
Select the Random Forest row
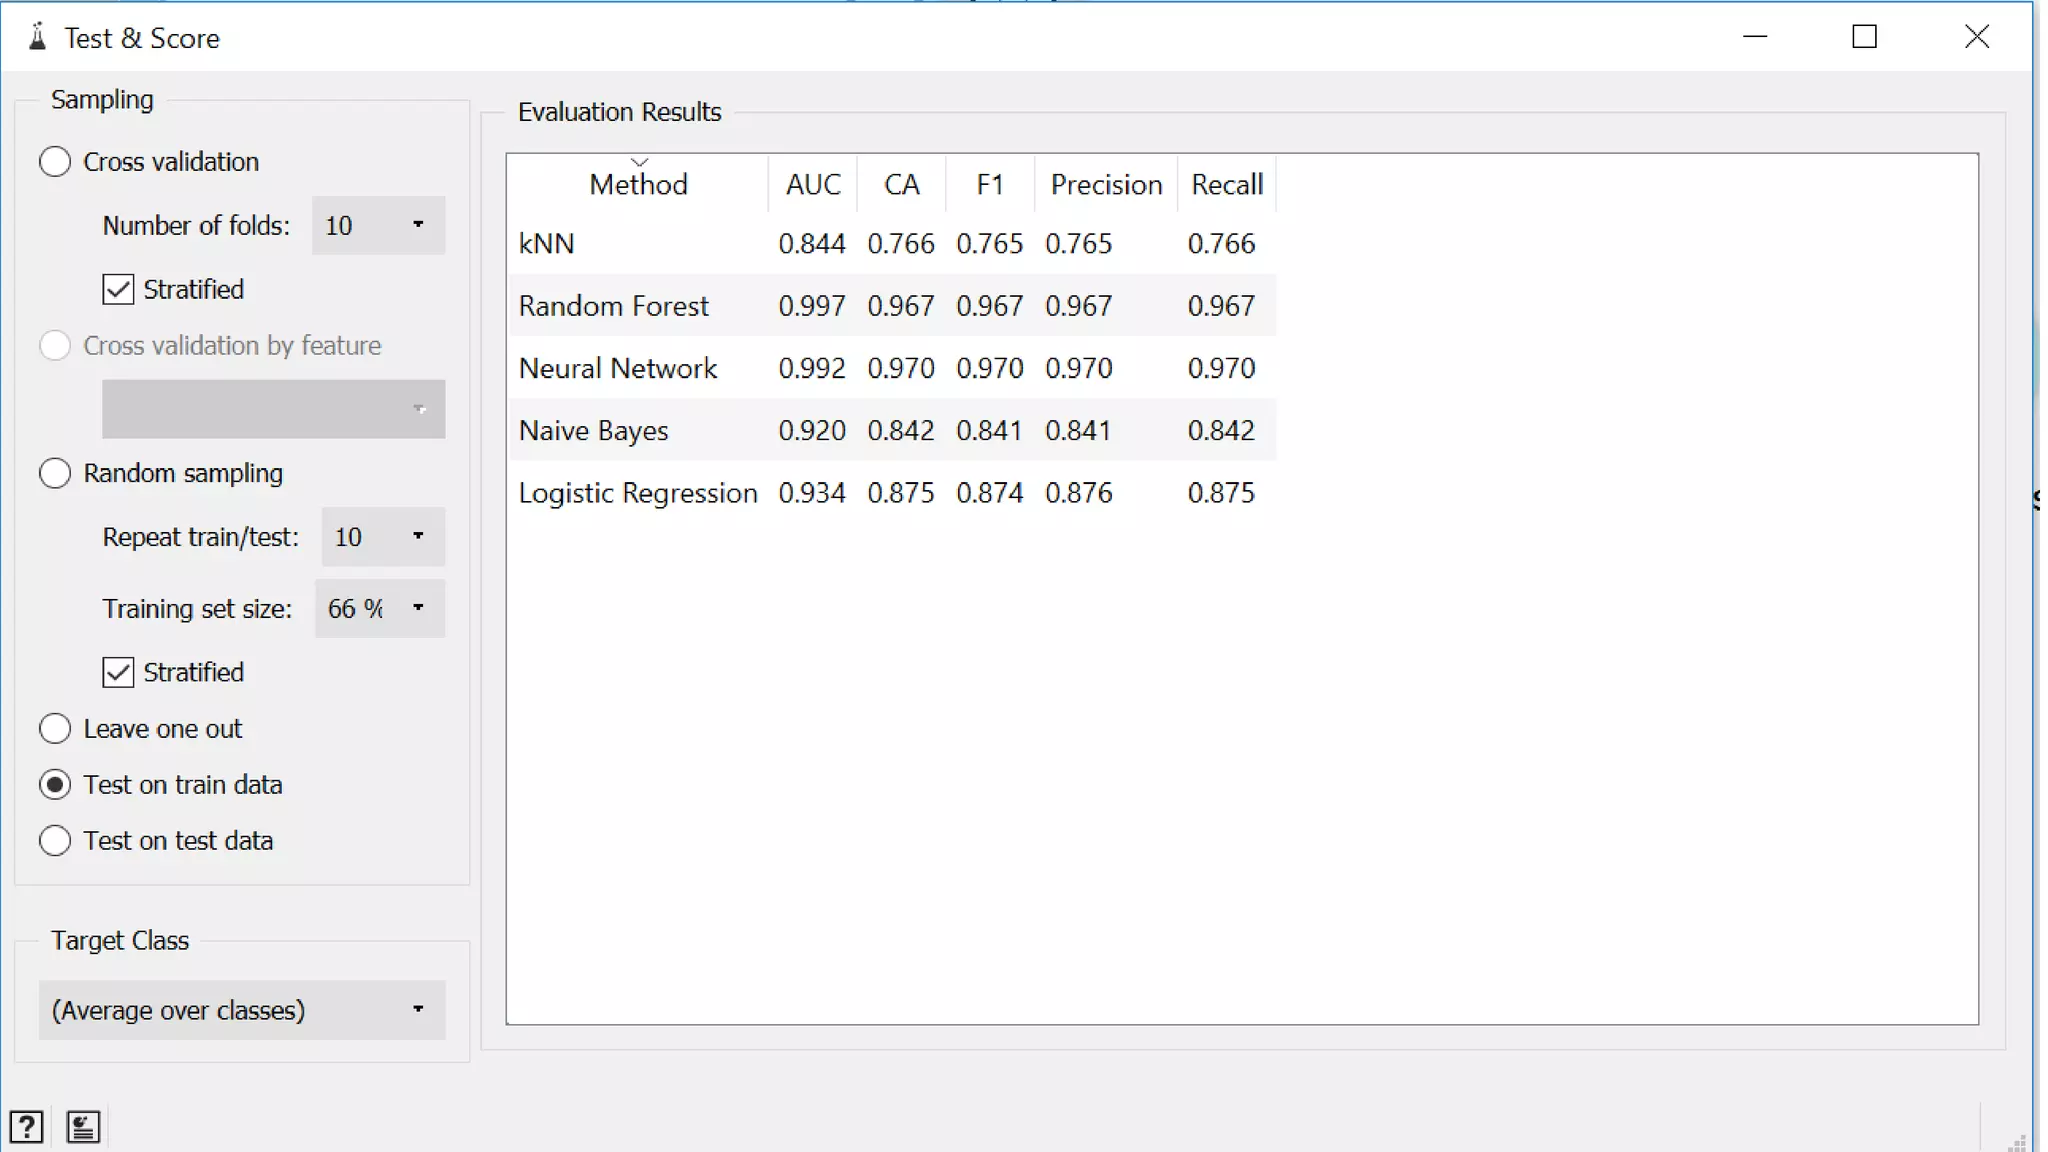pos(613,306)
